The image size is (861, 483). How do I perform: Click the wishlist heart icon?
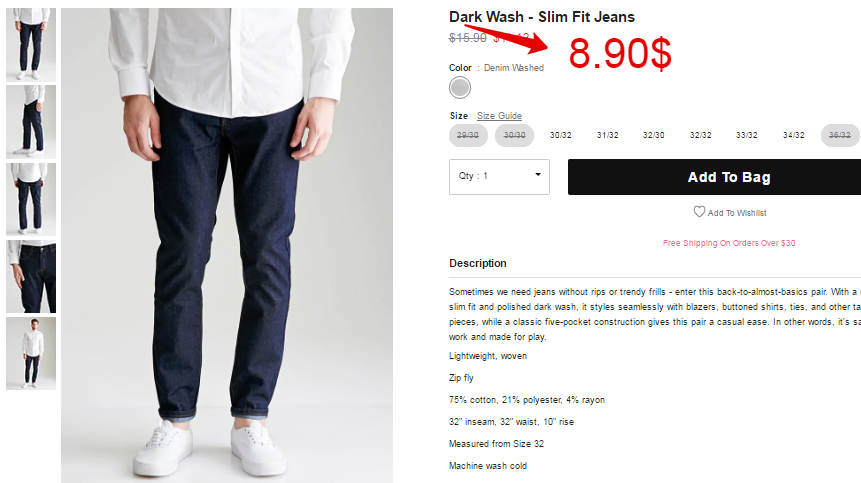coord(699,212)
